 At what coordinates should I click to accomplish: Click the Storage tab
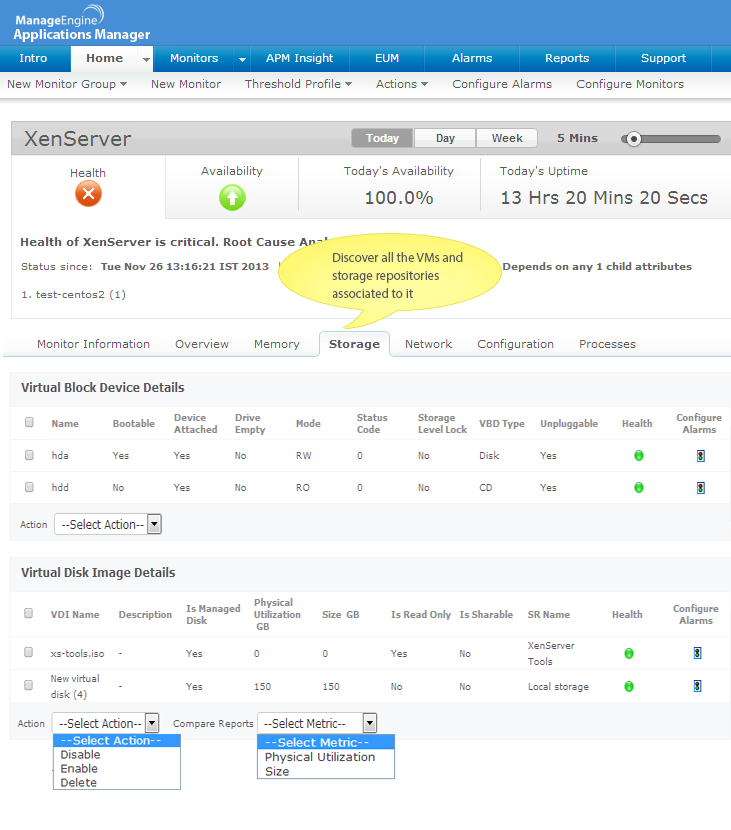point(354,344)
